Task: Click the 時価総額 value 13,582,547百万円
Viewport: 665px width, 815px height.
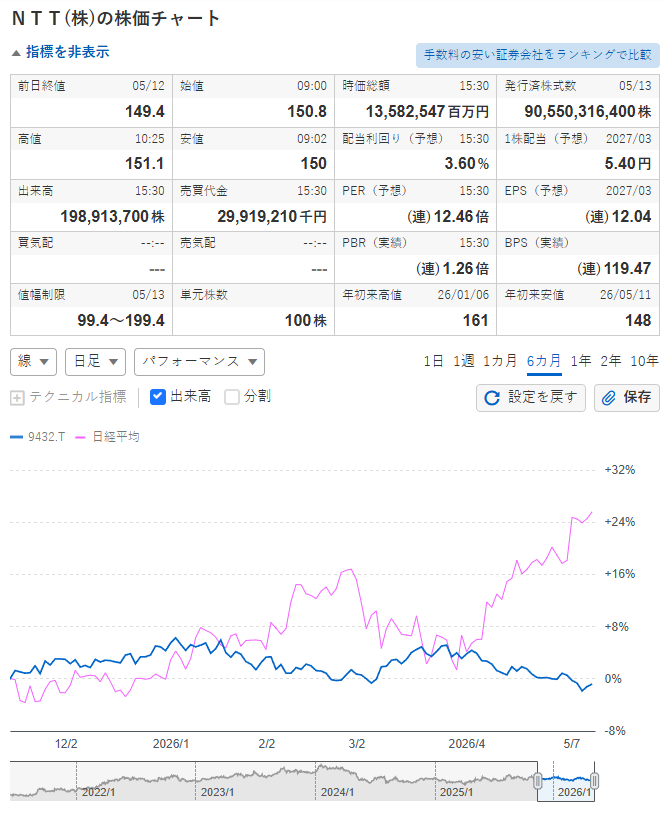Action: coord(427,112)
